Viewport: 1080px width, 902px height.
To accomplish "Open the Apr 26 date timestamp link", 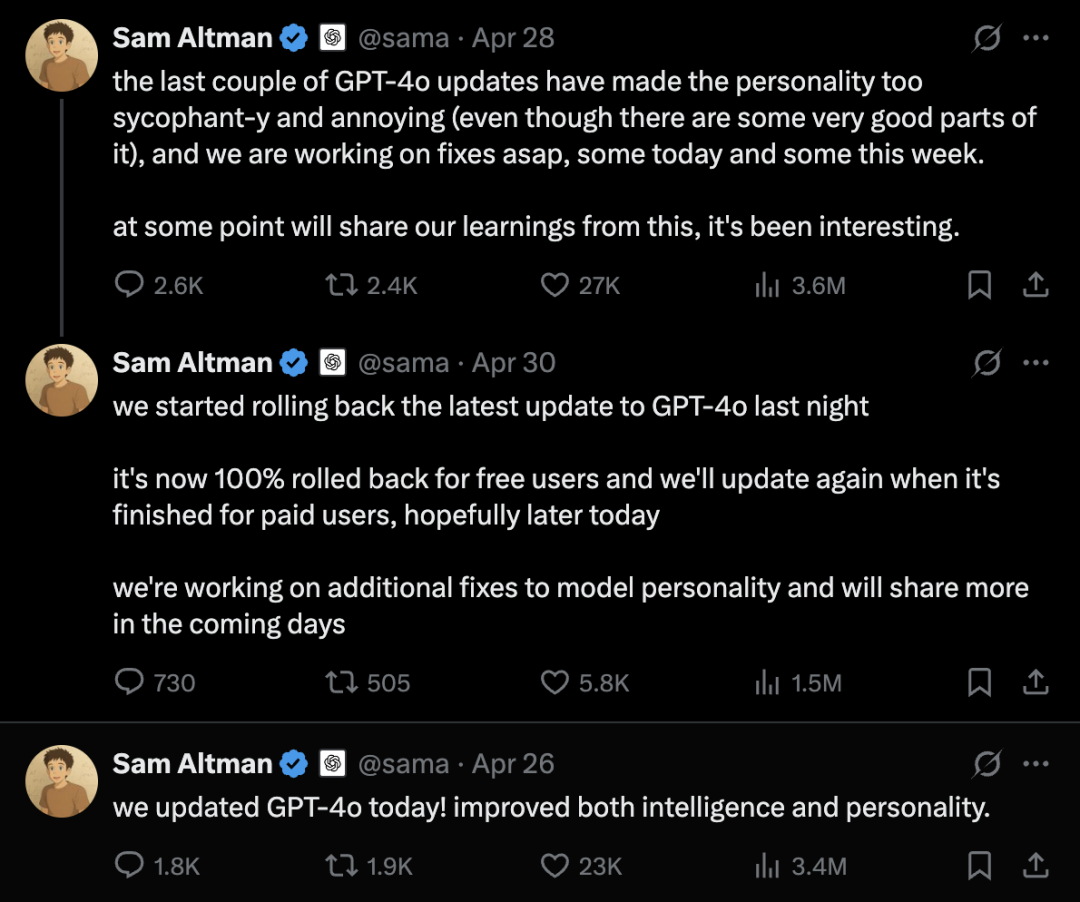I will tap(513, 764).
